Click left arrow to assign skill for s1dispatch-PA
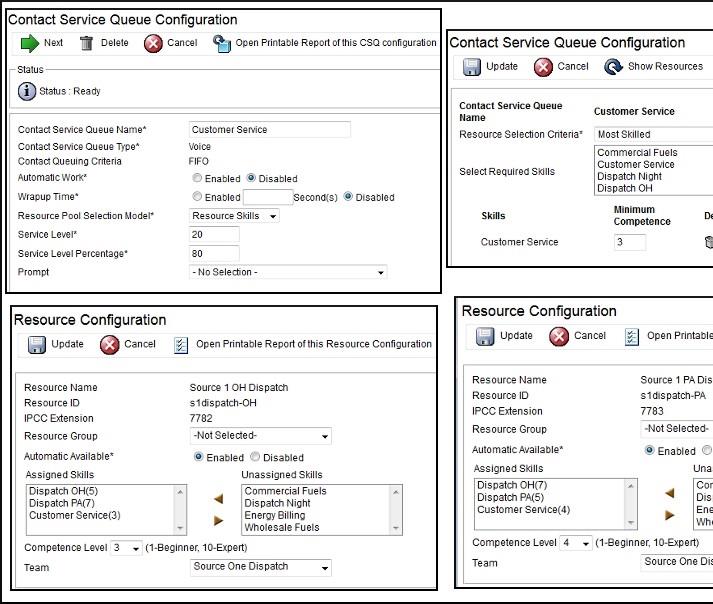 pyautogui.click(x=669, y=493)
